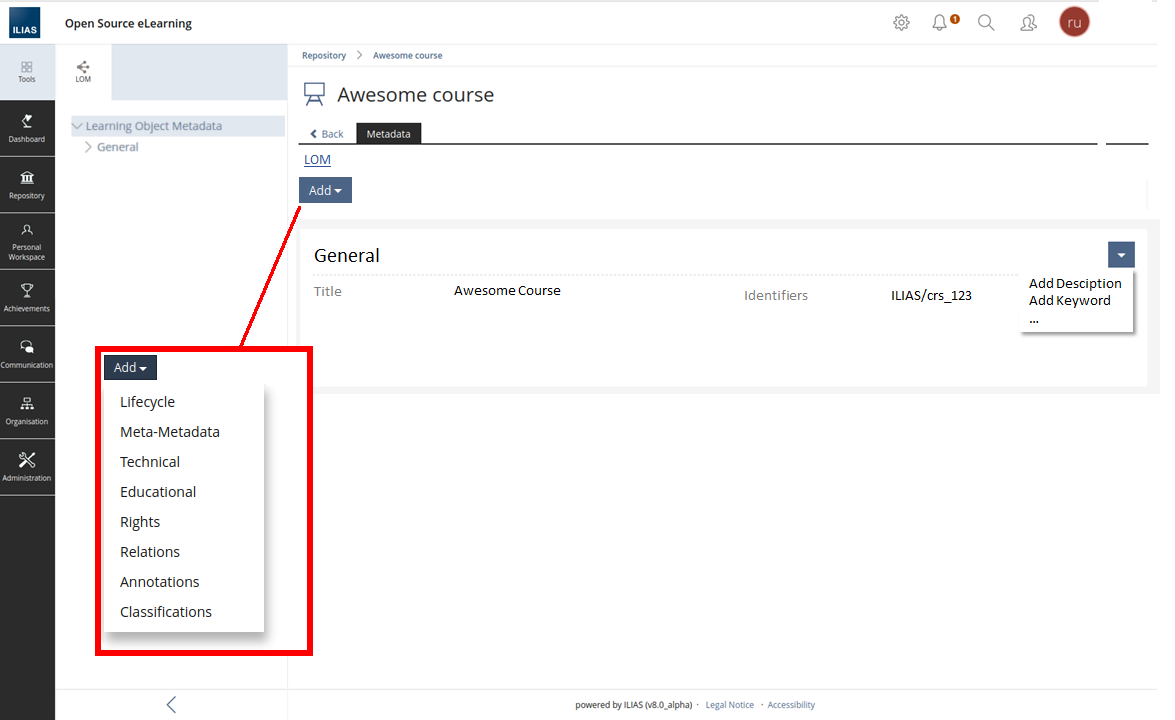1175x720 pixels.
Task: Open the Repository menu
Action: coord(27,185)
